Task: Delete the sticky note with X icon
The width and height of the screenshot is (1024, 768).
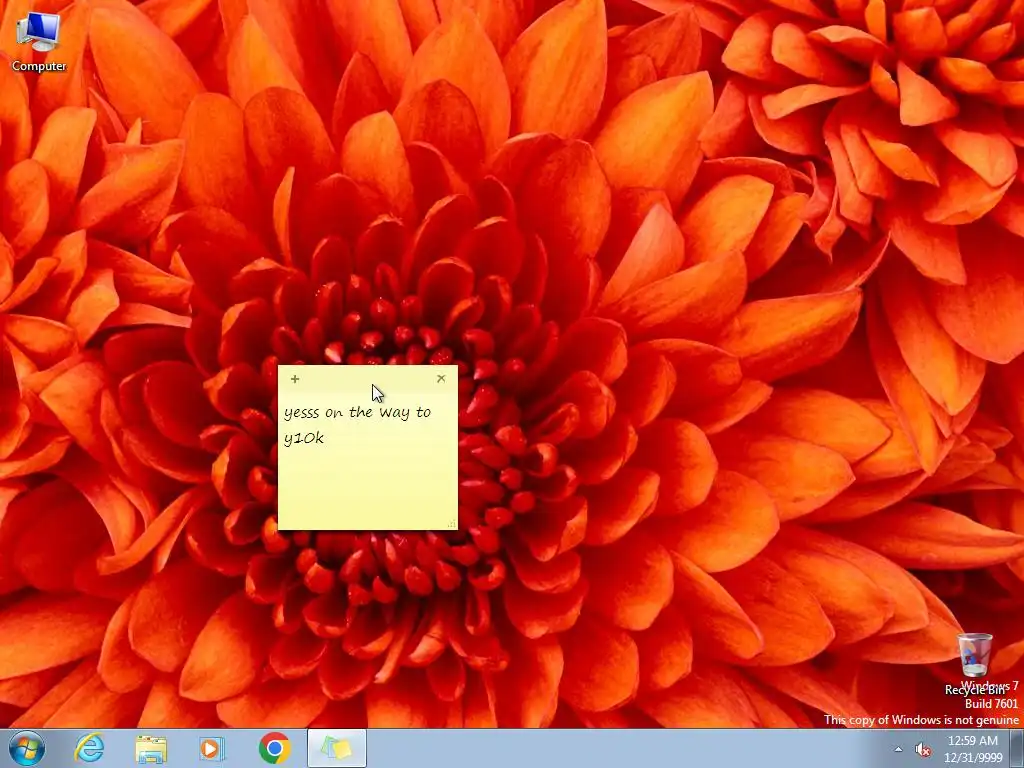Action: [441, 379]
